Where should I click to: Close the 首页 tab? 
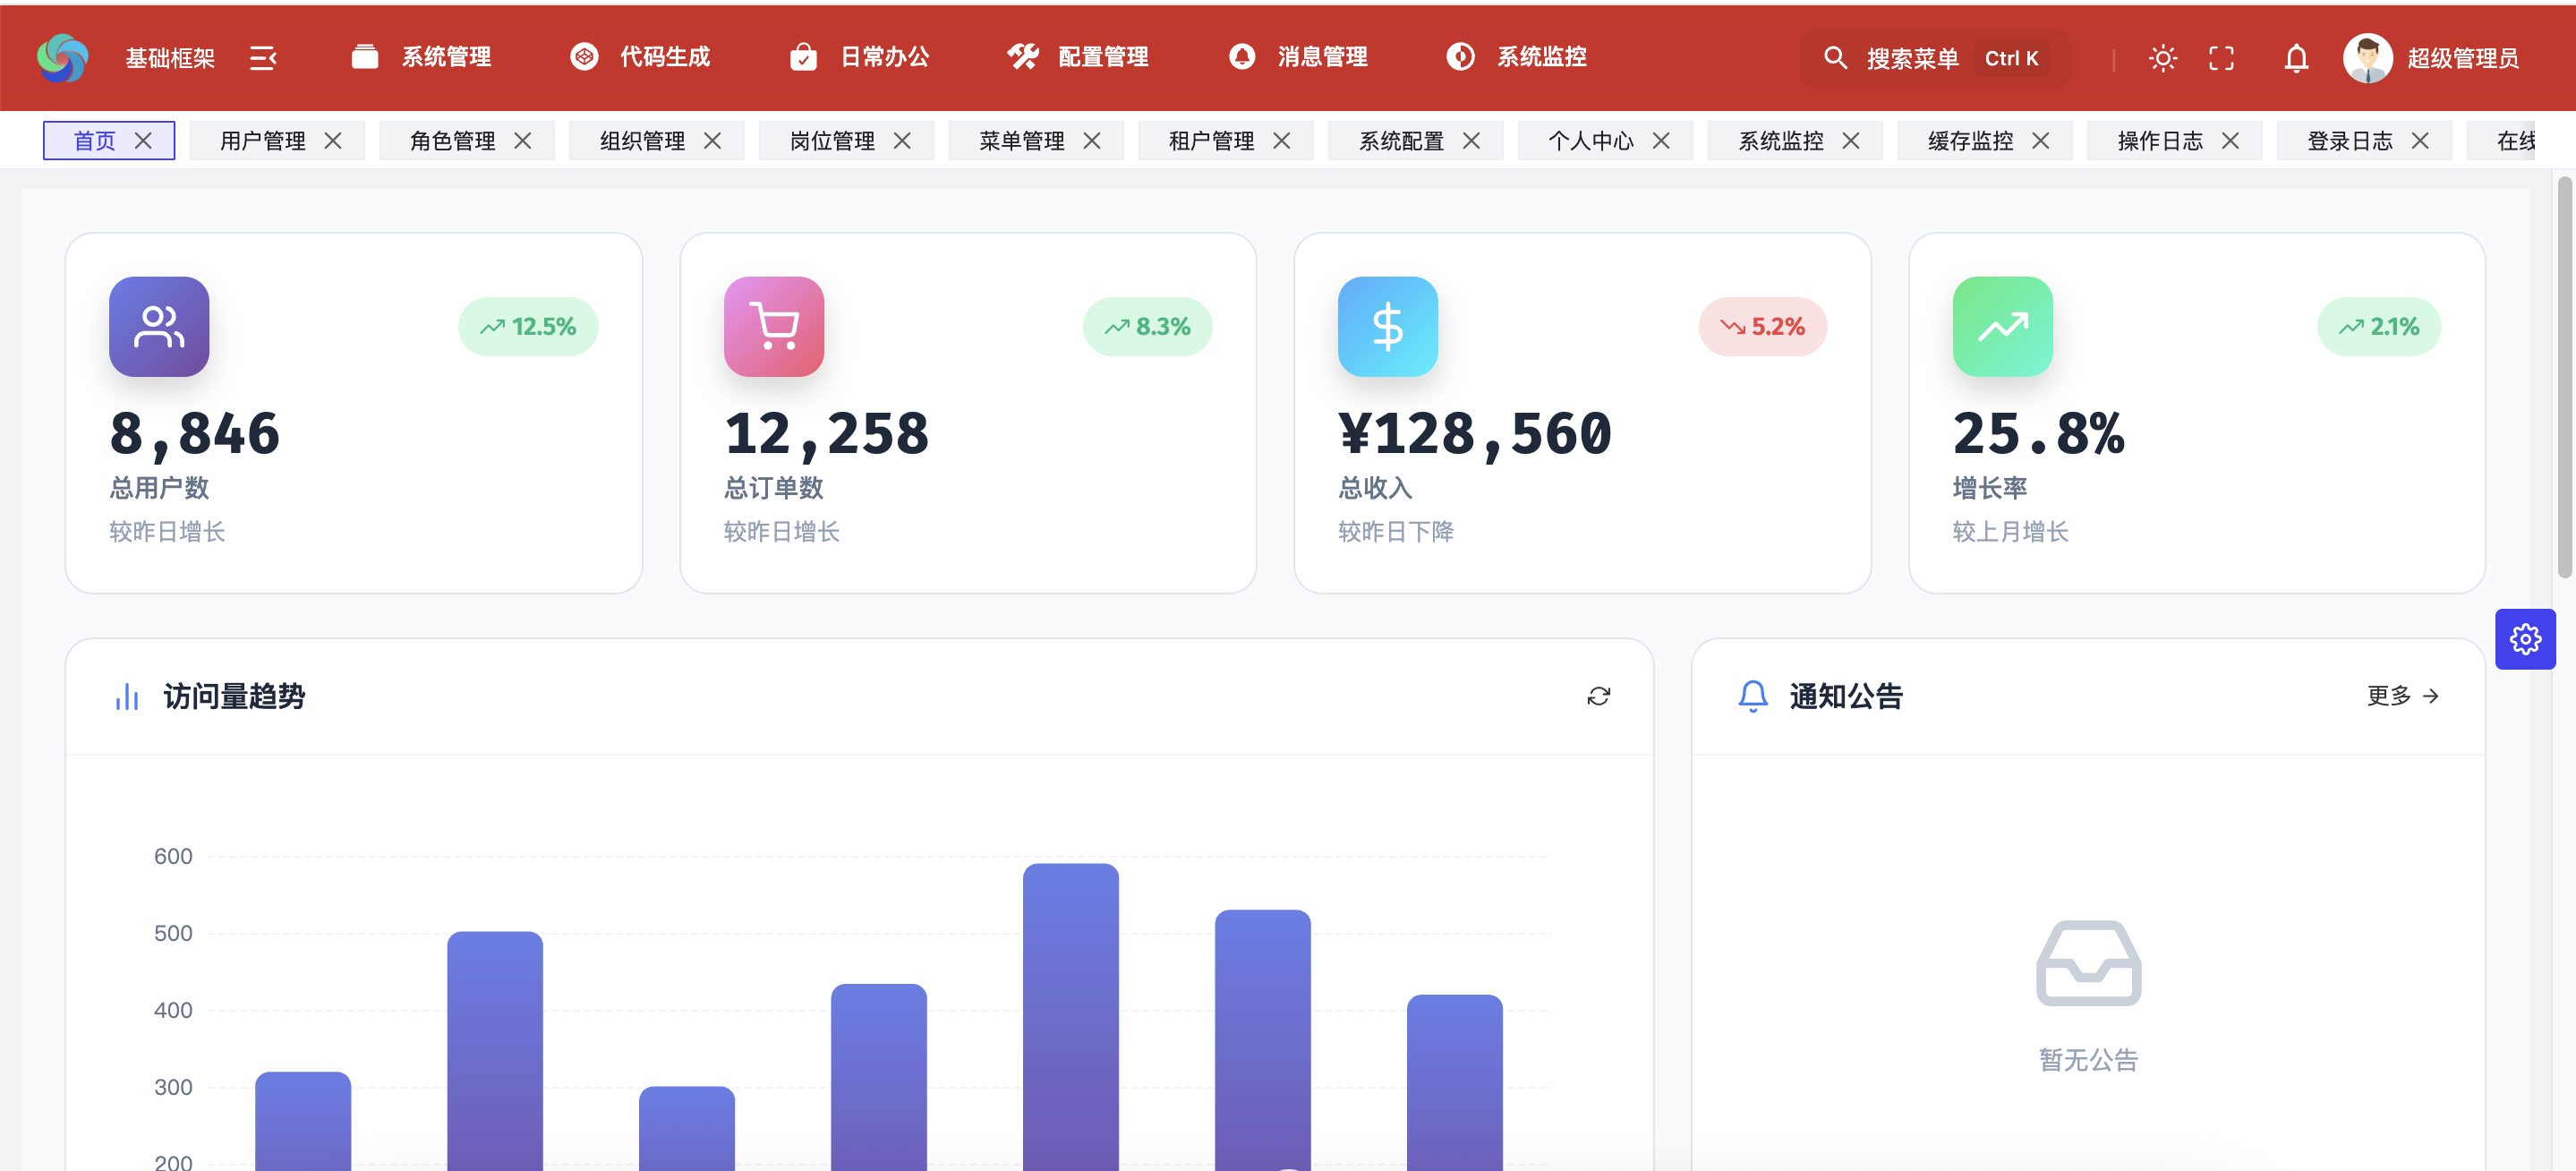pyautogui.click(x=143, y=141)
